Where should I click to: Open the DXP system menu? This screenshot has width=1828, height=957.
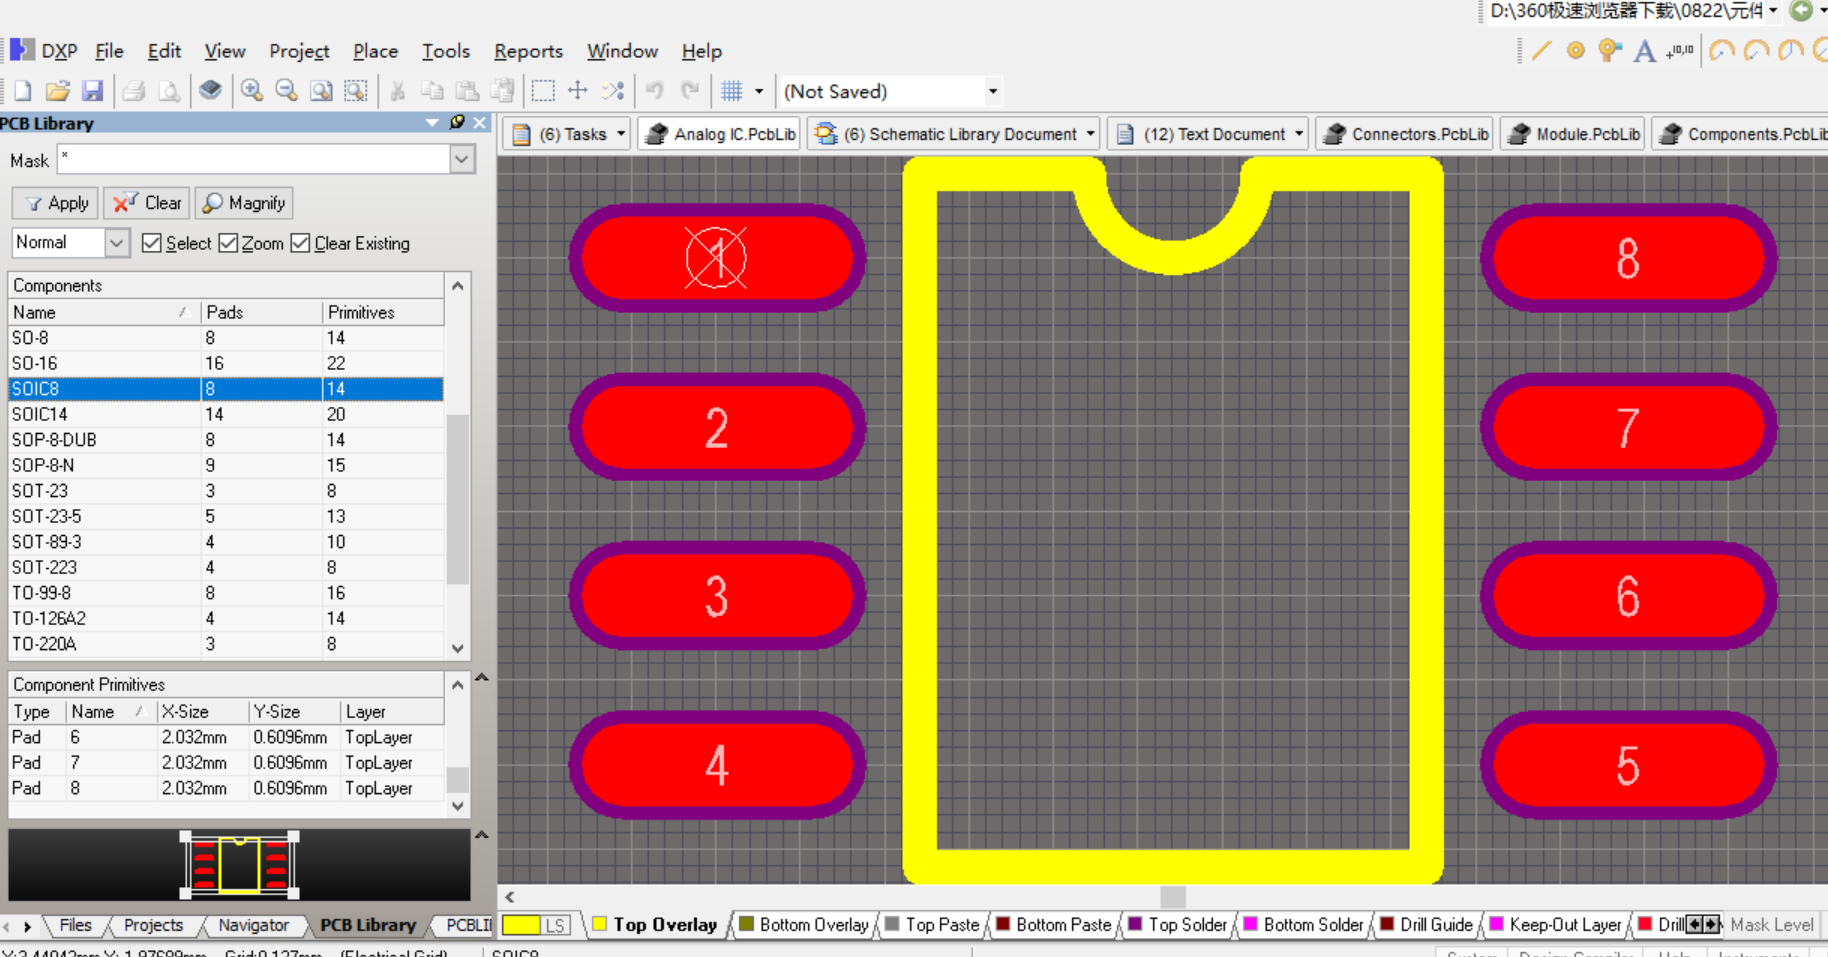pos(43,51)
